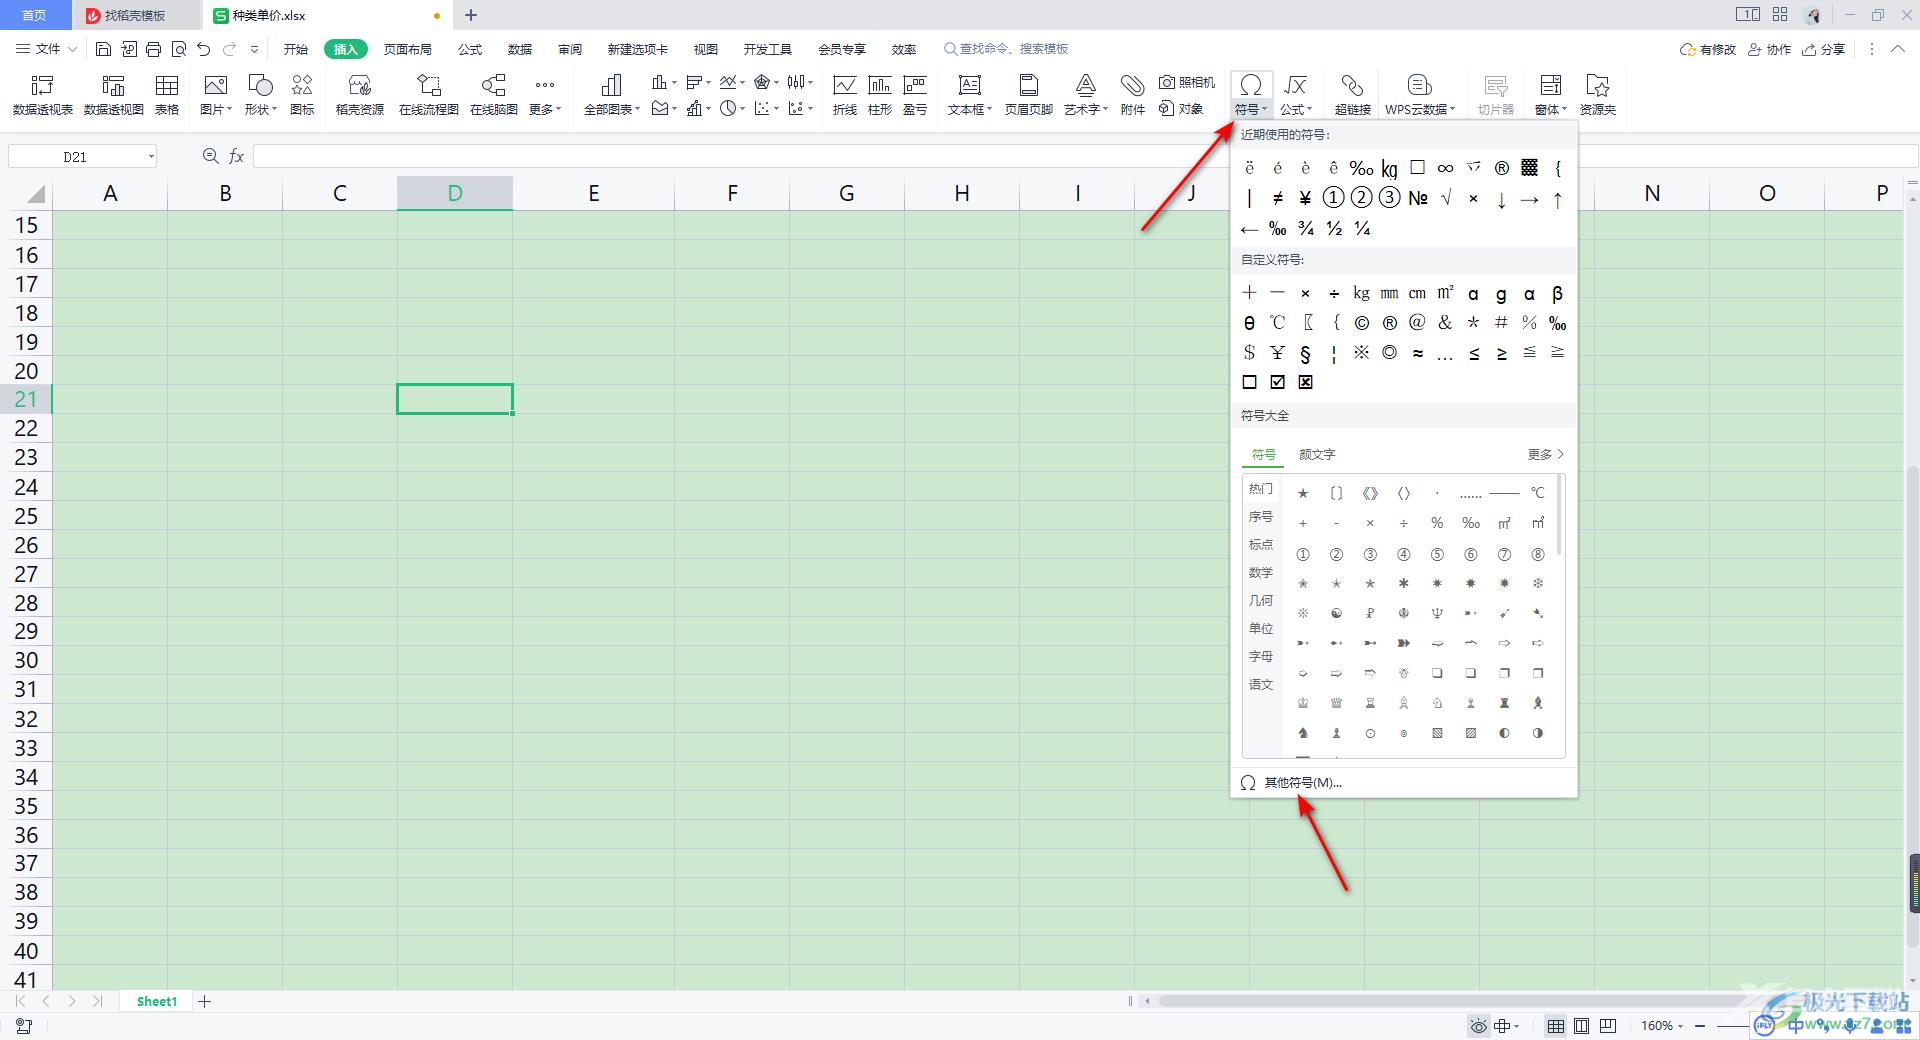Click the formula bar input field

pos(740,156)
